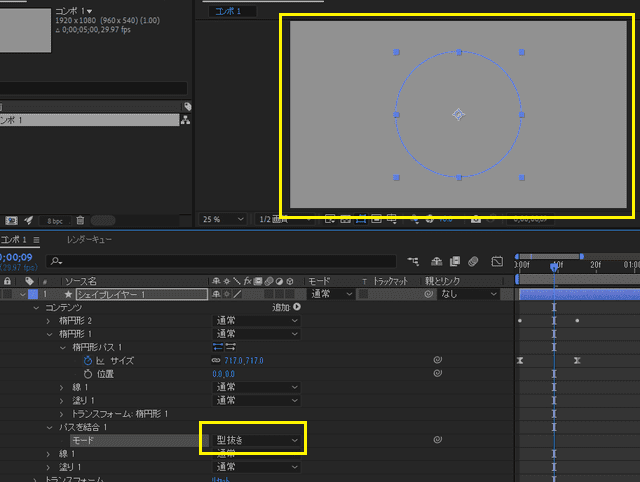
Task: Collapse the 楕円形パス 1 group
Action: (63, 348)
